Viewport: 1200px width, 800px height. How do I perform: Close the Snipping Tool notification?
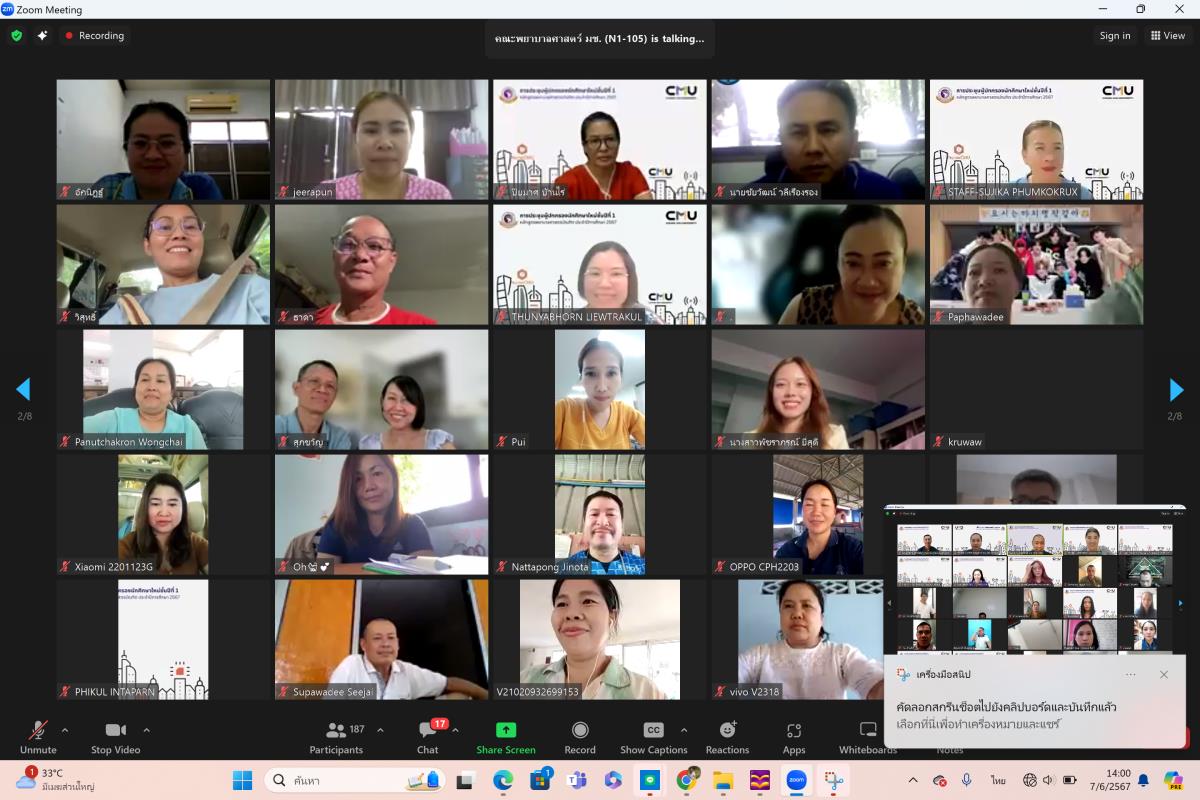coord(1164,674)
